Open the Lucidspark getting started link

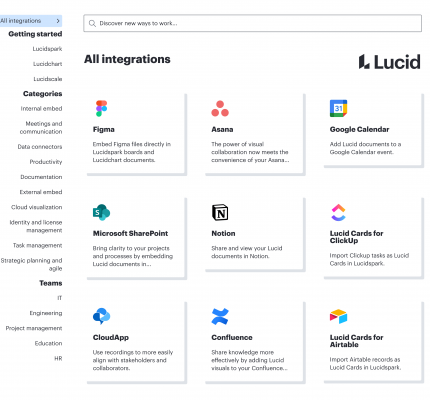pos(47,49)
